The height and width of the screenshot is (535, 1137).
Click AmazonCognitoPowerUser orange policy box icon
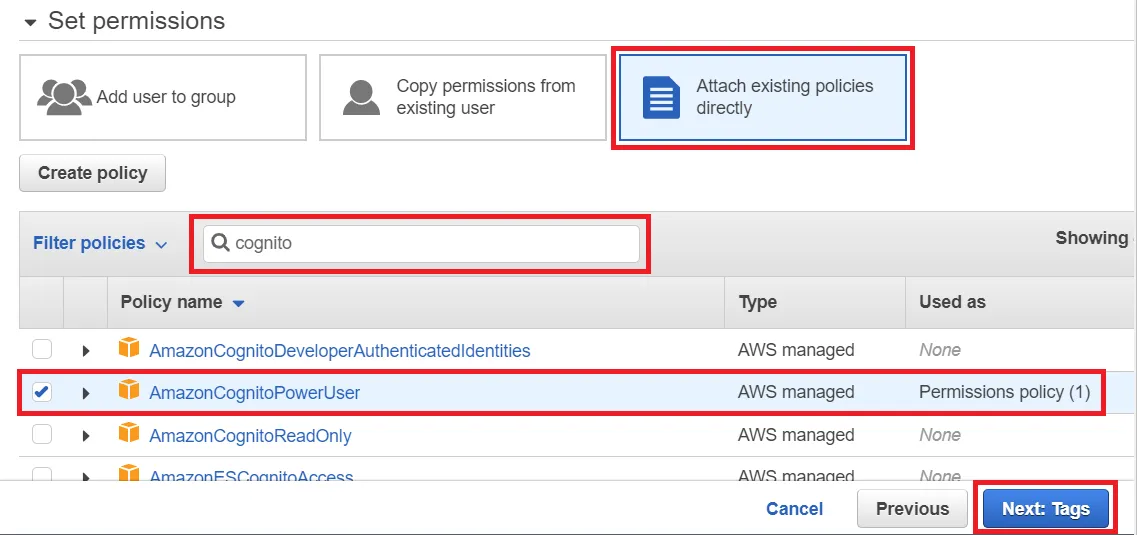click(x=128, y=392)
